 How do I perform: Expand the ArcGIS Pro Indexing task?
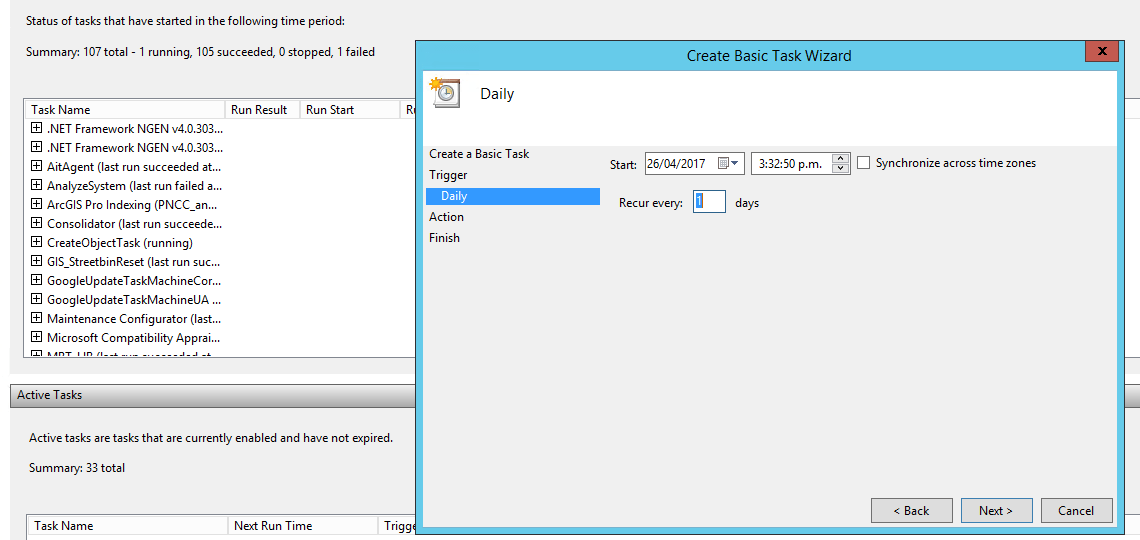coord(37,205)
